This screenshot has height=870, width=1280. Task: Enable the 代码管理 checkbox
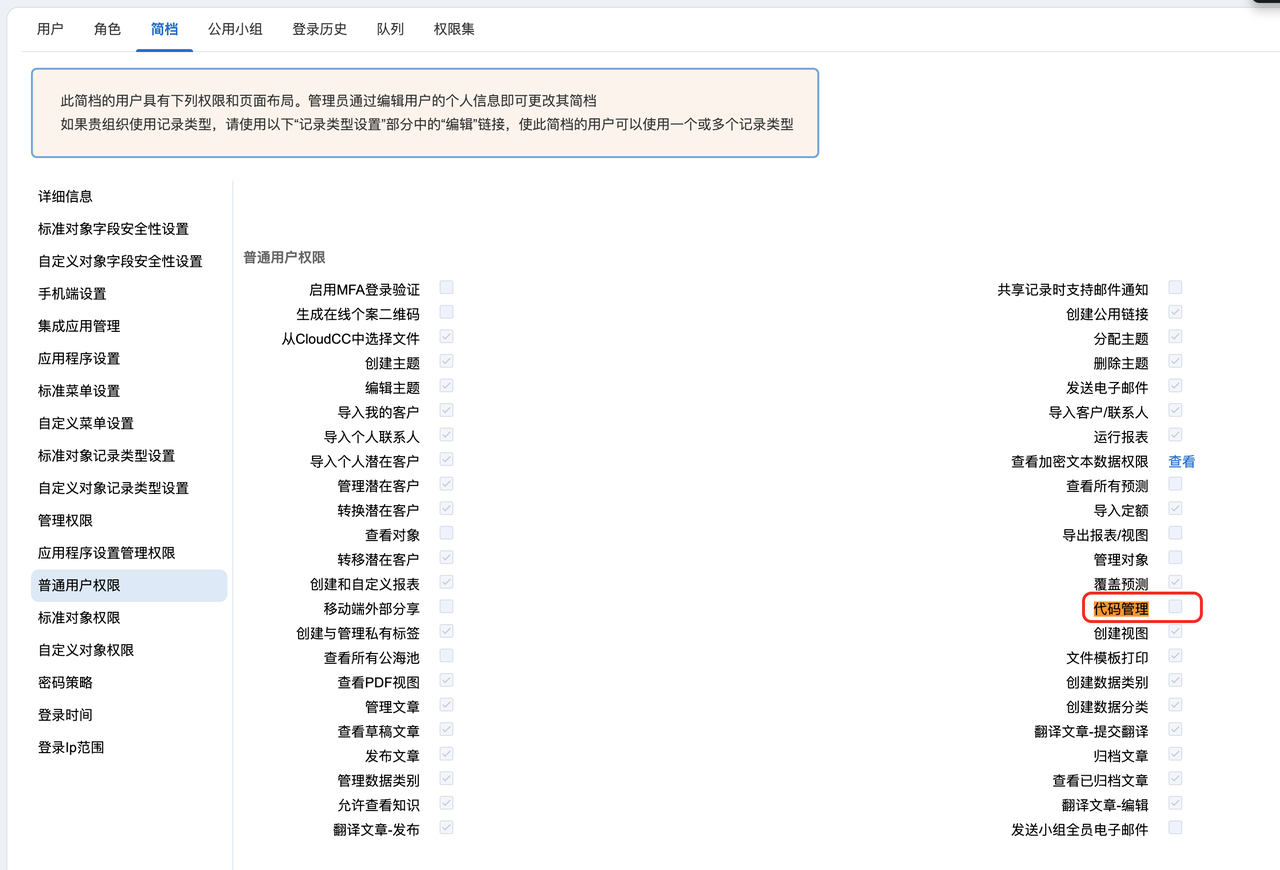[1175, 606]
